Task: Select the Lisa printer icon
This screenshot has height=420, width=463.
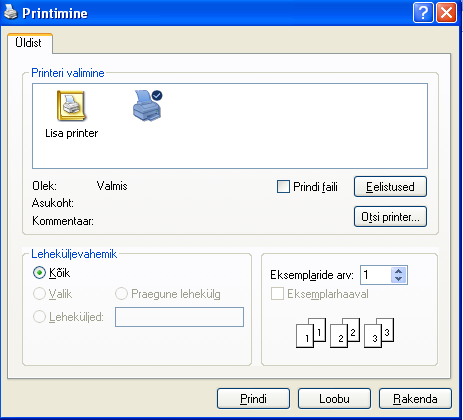Action: click(71, 106)
